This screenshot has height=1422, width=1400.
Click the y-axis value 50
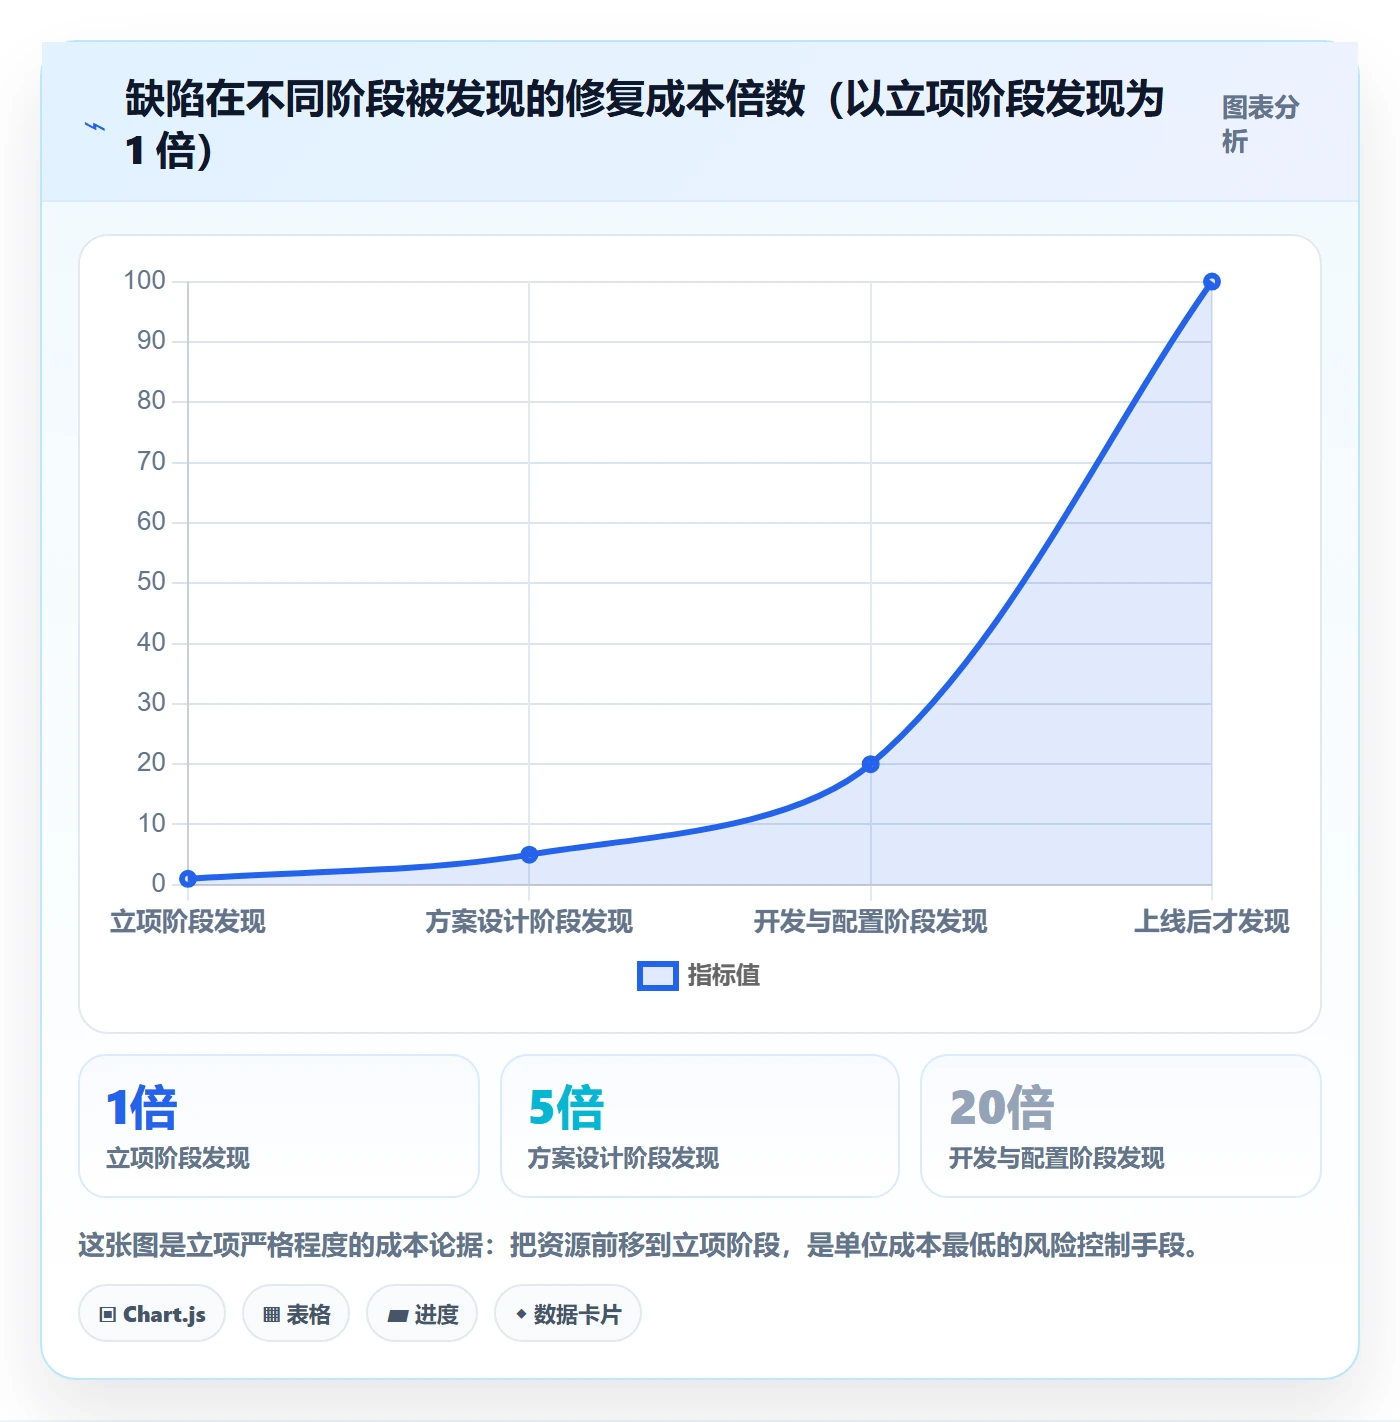tap(151, 582)
